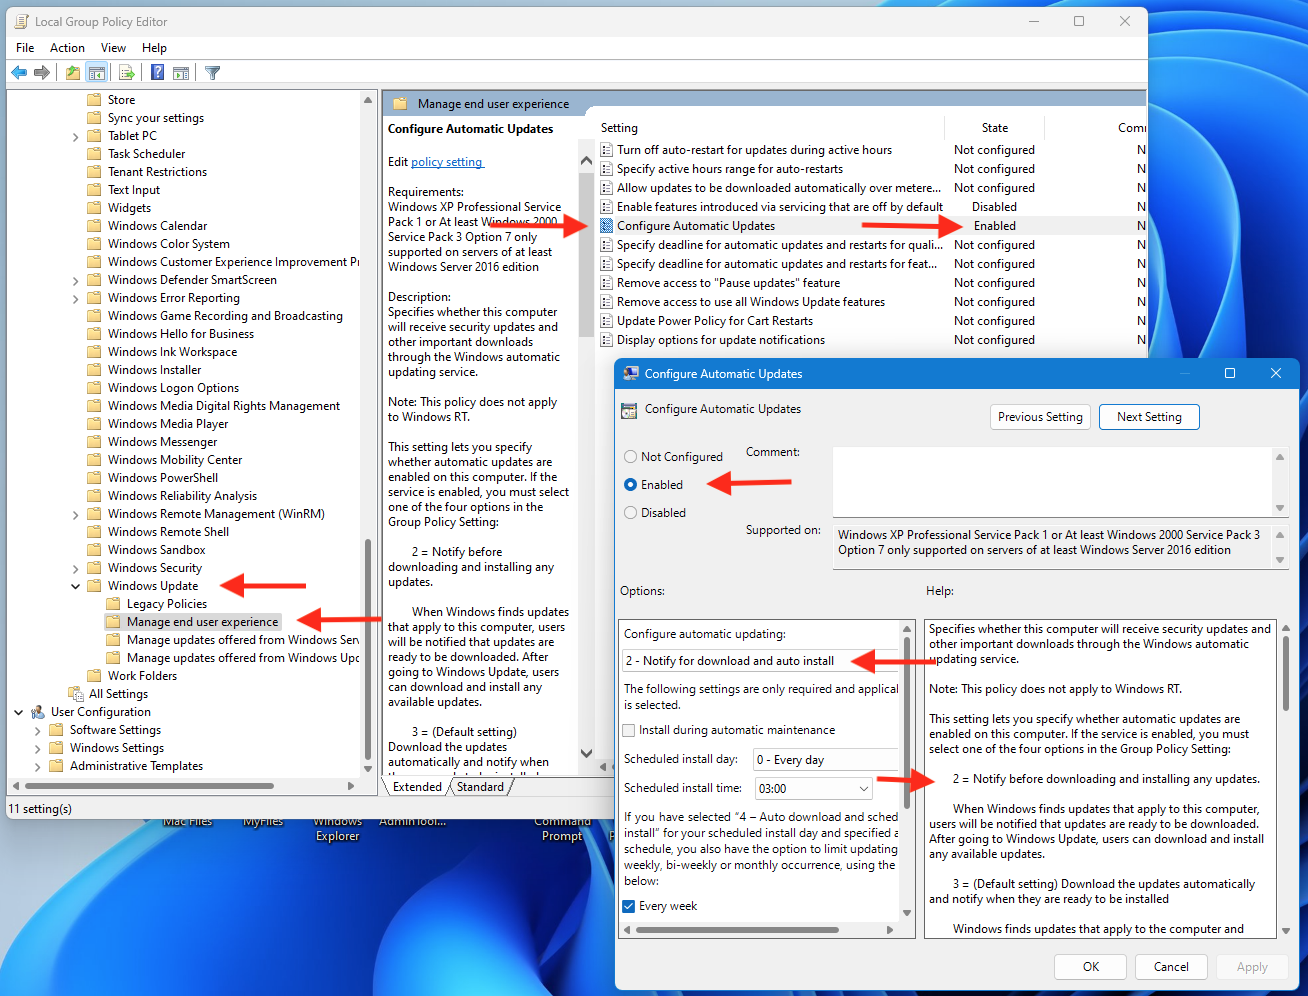Image resolution: width=1308 pixels, height=996 pixels.
Task: Click the Edit policy setting link
Action: tap(446, 162)
